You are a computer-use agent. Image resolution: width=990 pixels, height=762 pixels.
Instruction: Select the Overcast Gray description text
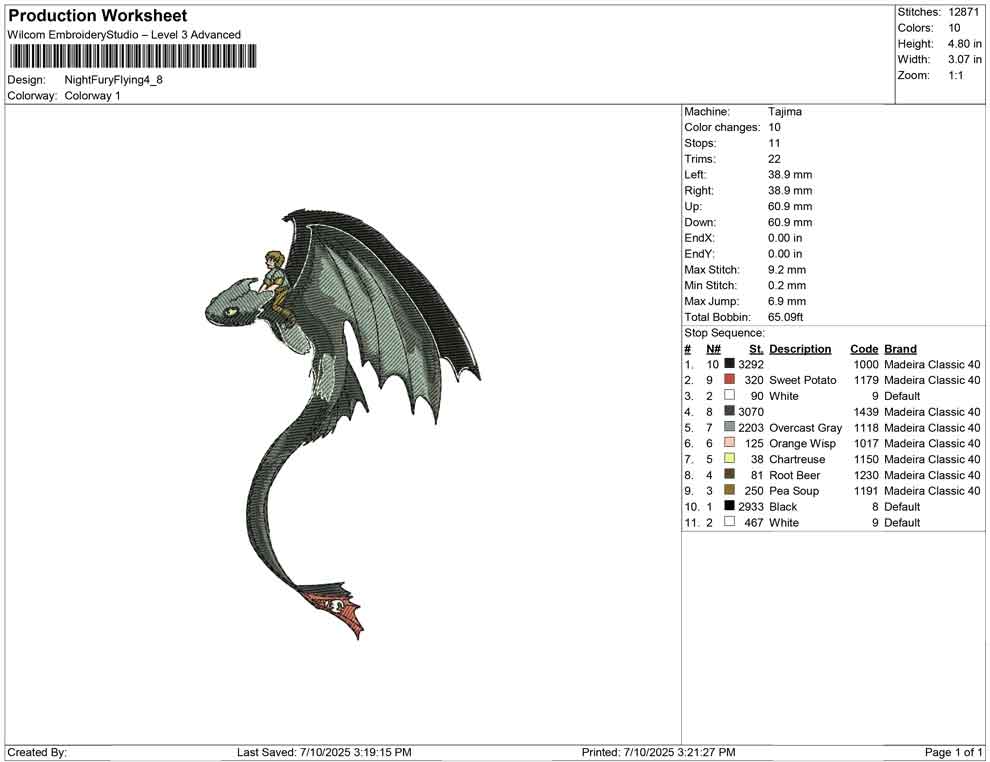pos(806,427)
